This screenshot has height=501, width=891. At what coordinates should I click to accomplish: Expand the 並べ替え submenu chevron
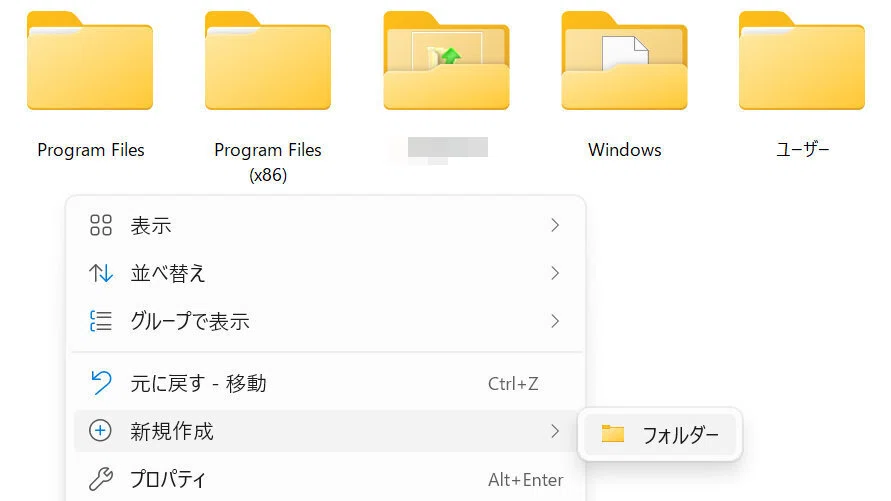click(x=555, y=273)
